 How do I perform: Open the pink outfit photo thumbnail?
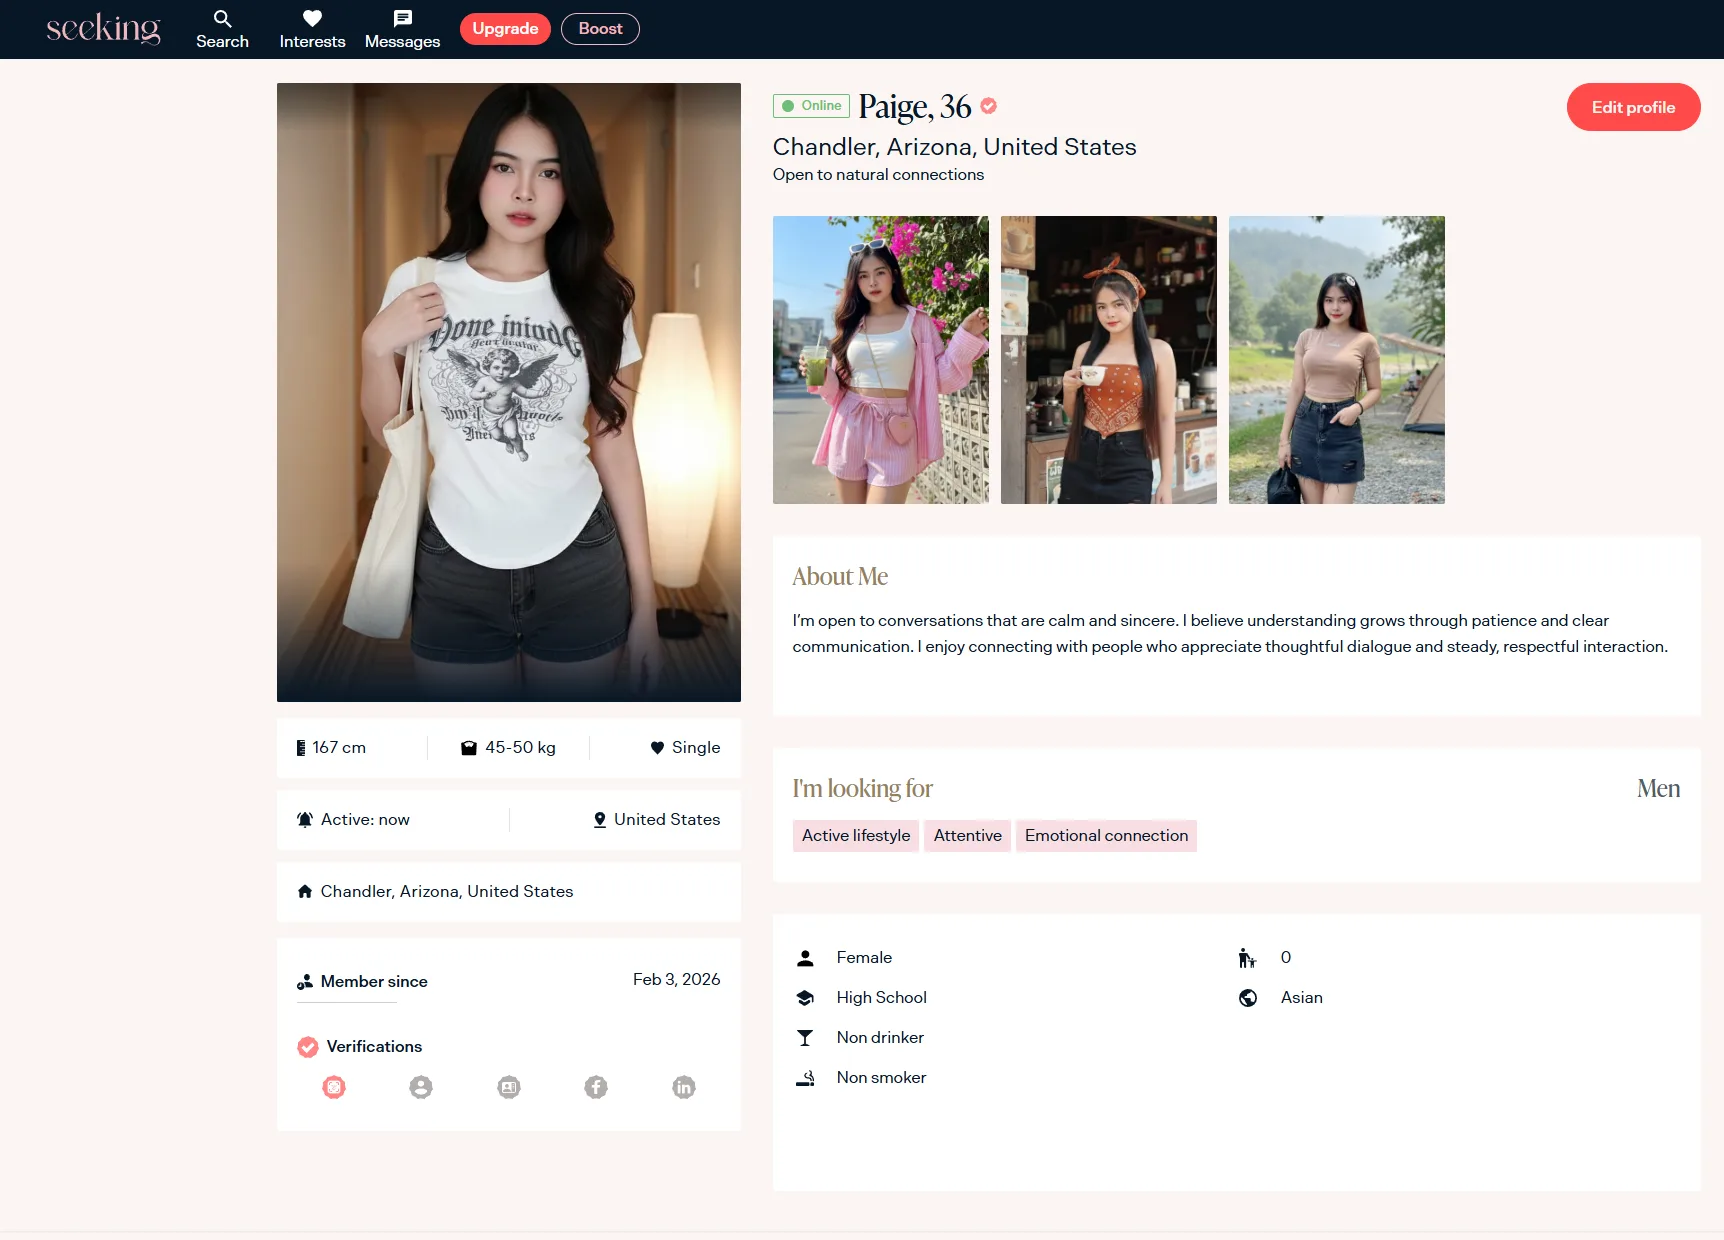pos(880,360)
